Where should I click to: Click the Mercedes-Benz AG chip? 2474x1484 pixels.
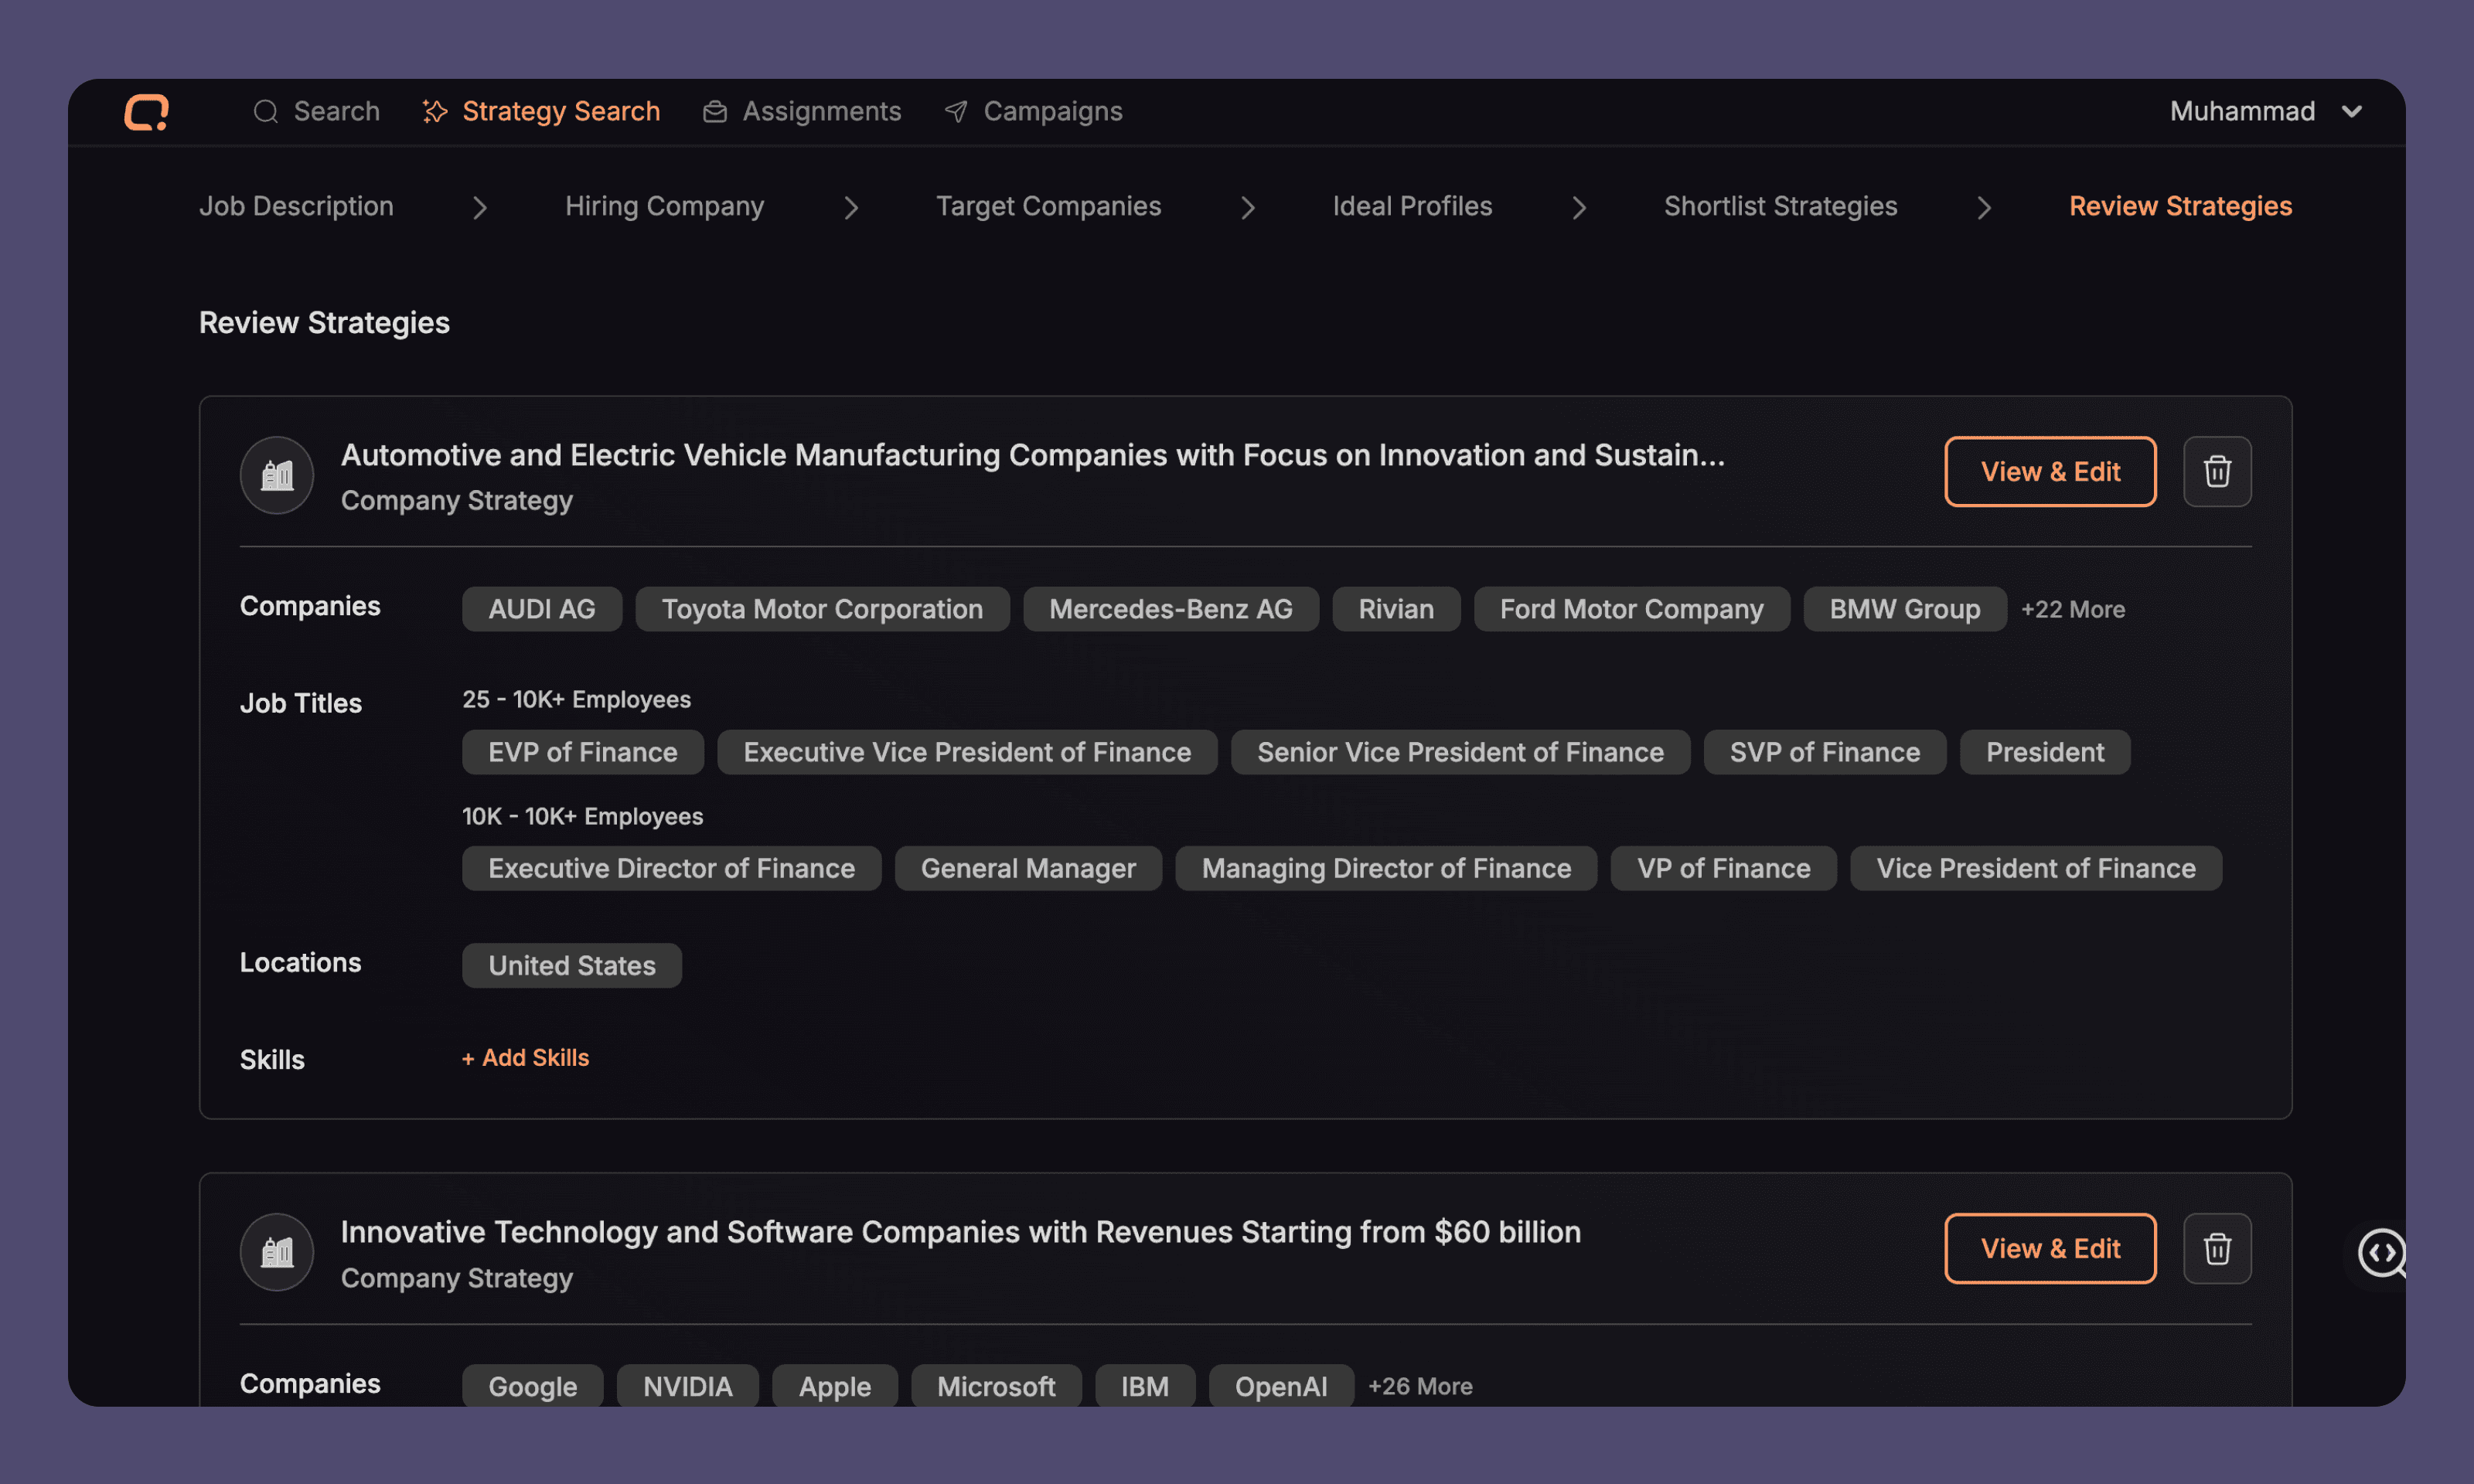click(x=1171, y=609)
